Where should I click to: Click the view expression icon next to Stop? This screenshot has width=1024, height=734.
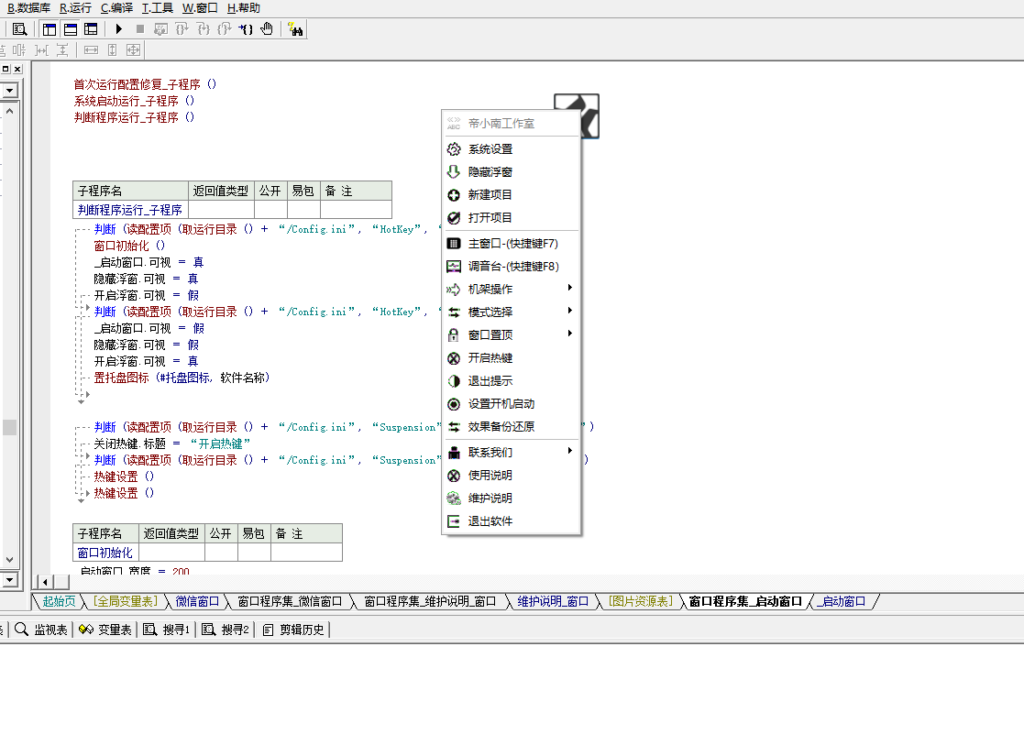coord(161,29)
